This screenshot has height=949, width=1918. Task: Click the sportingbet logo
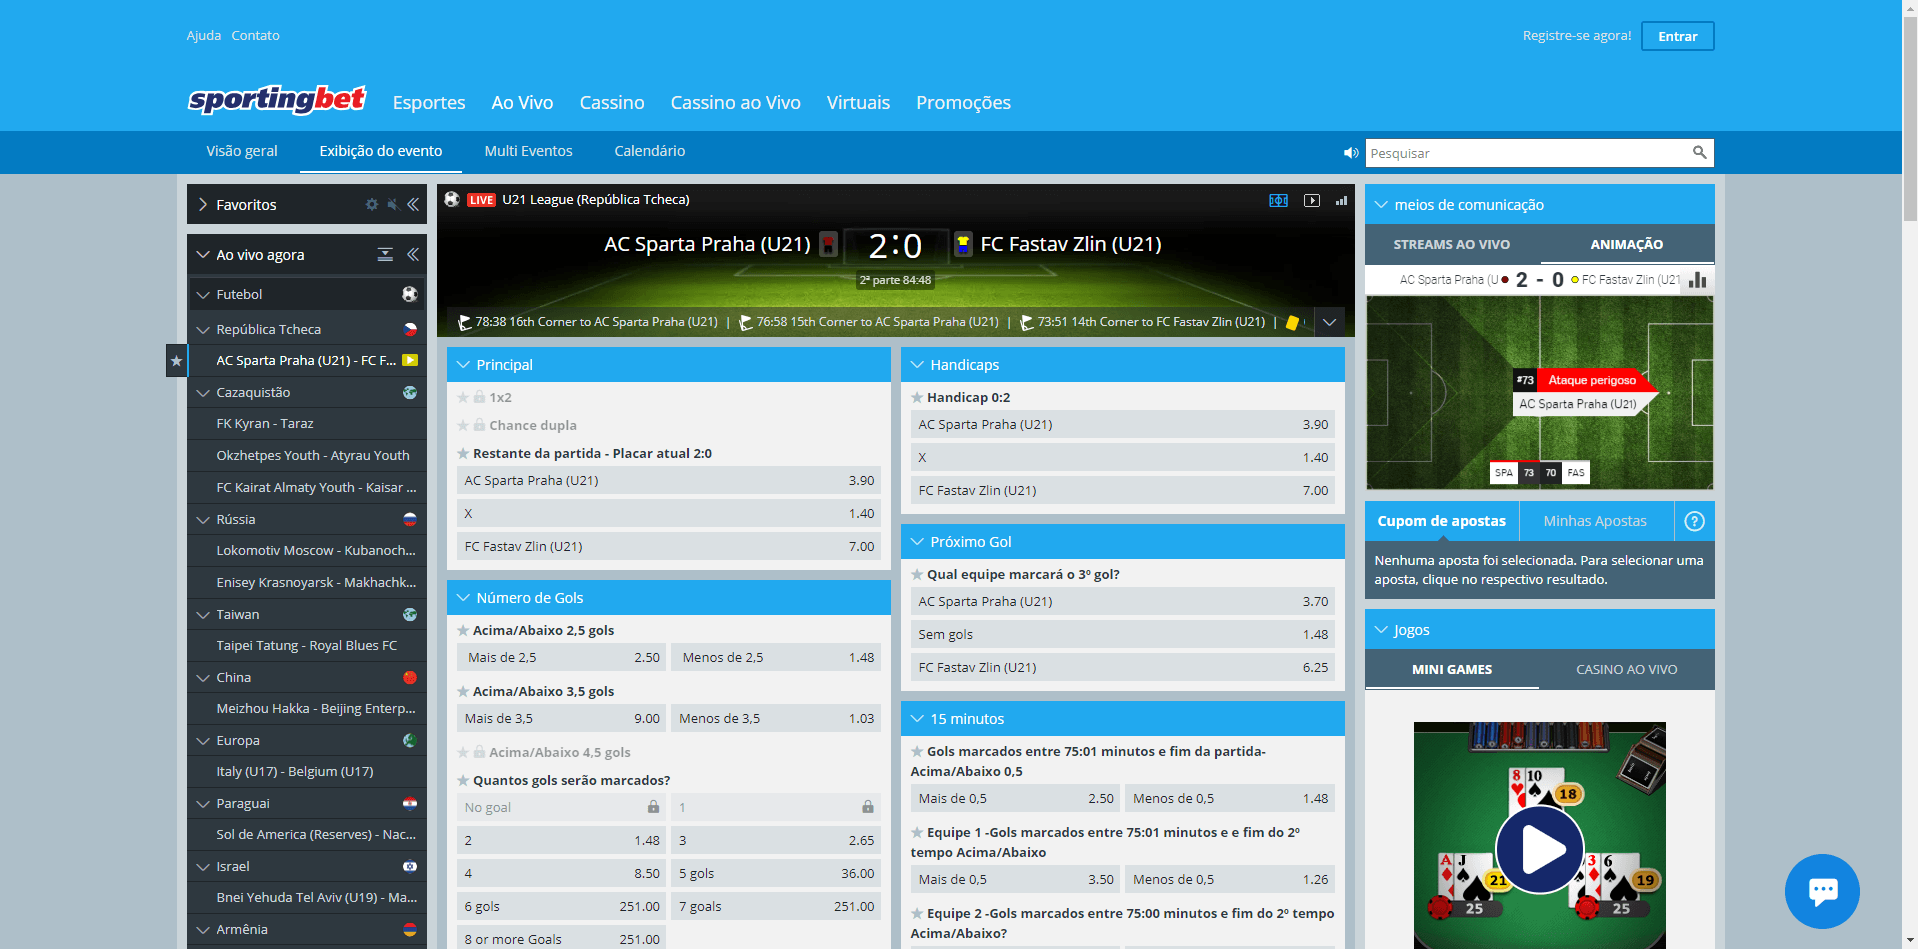277,99
